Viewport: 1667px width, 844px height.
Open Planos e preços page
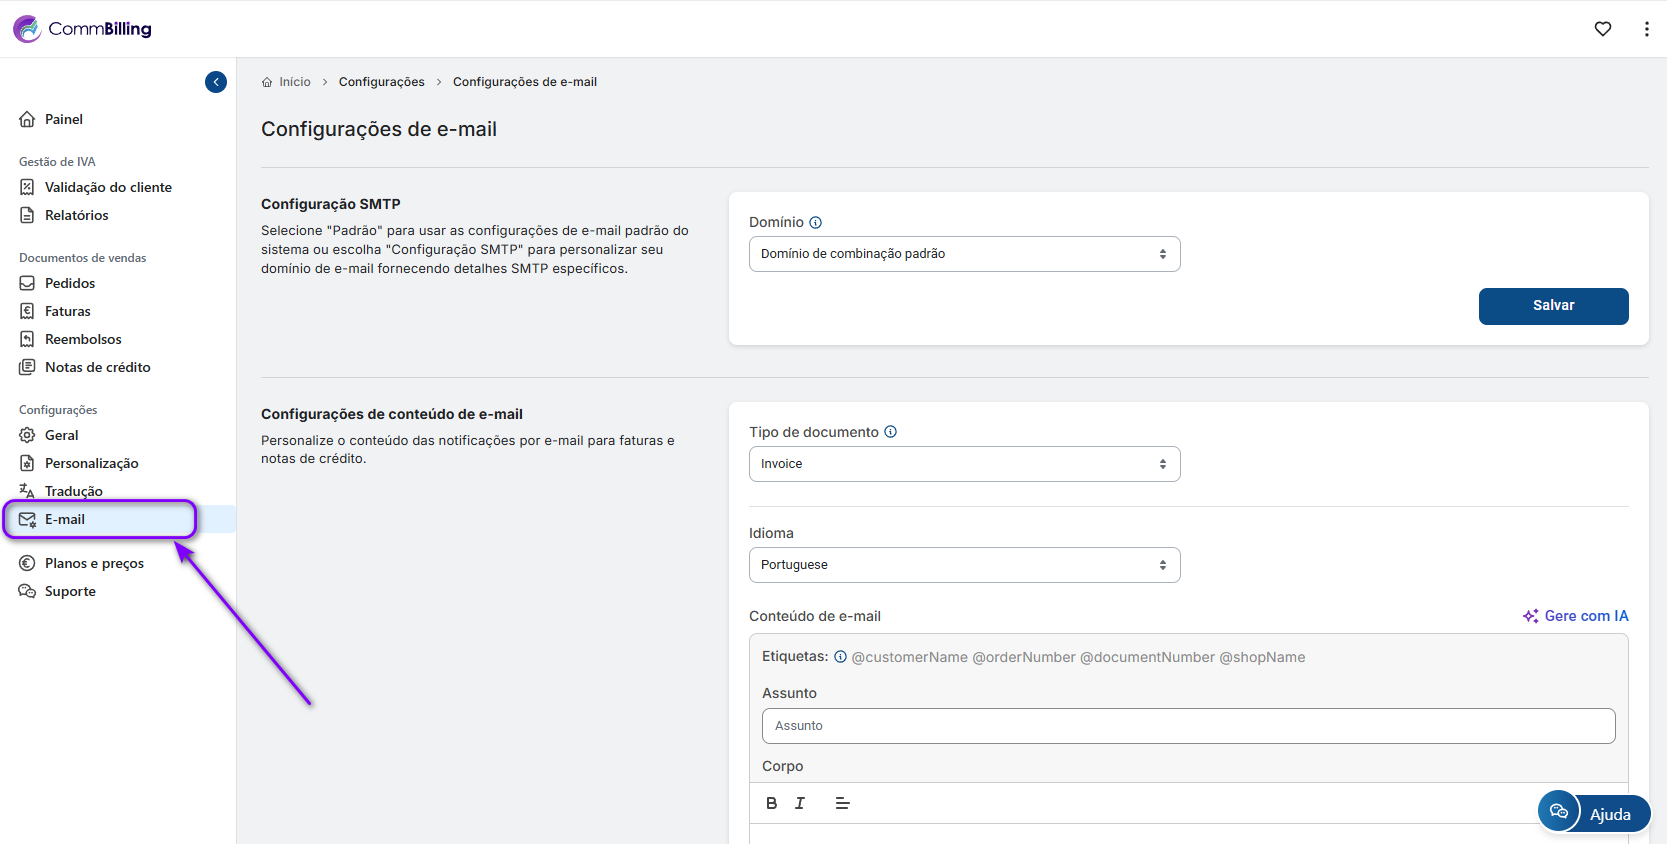pyautogui.click(x=94, y=563)
